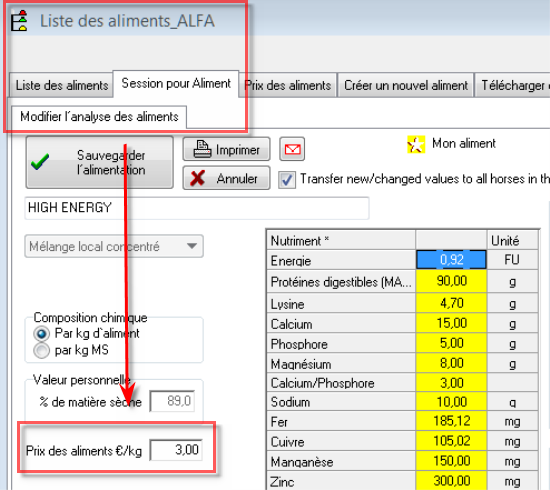
Task: Click the HIGH ENERGY name field
Action: pyautogui.click(x=197, y=208)
